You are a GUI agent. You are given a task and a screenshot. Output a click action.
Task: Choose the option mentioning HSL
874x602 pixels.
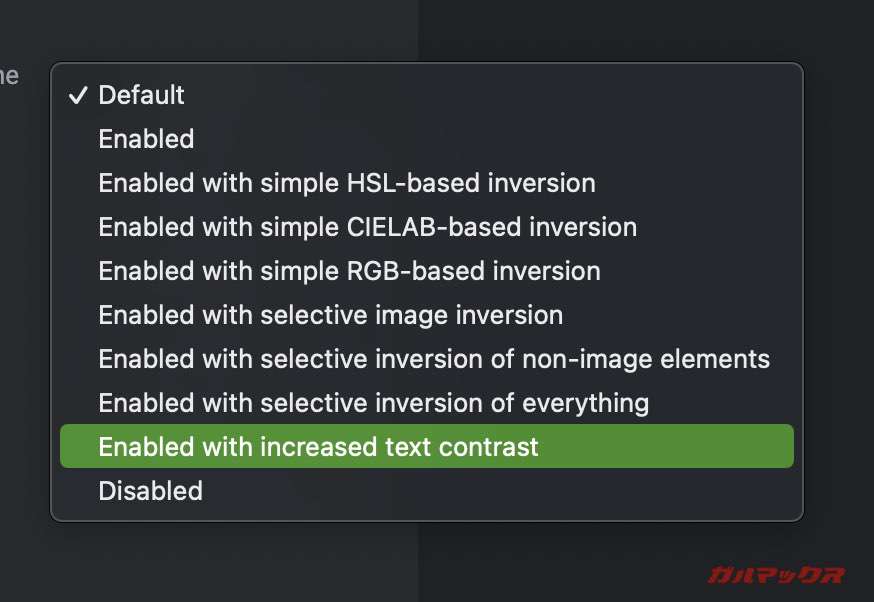tap(346, 183)
